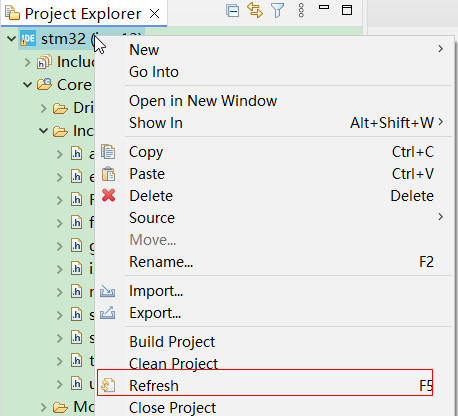Expand the Show In submenu arrow
Viewport: 458px width, 416px height.
(x=441, y=122)
